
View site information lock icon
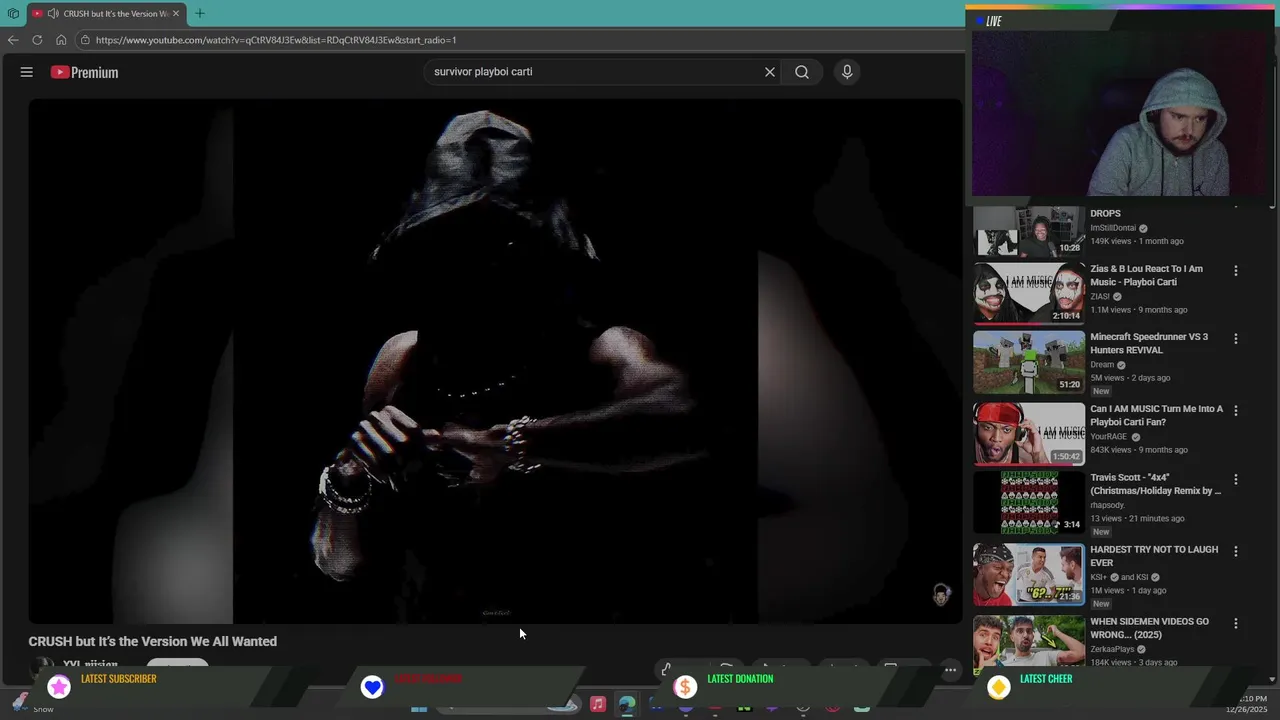coord(86,40)
